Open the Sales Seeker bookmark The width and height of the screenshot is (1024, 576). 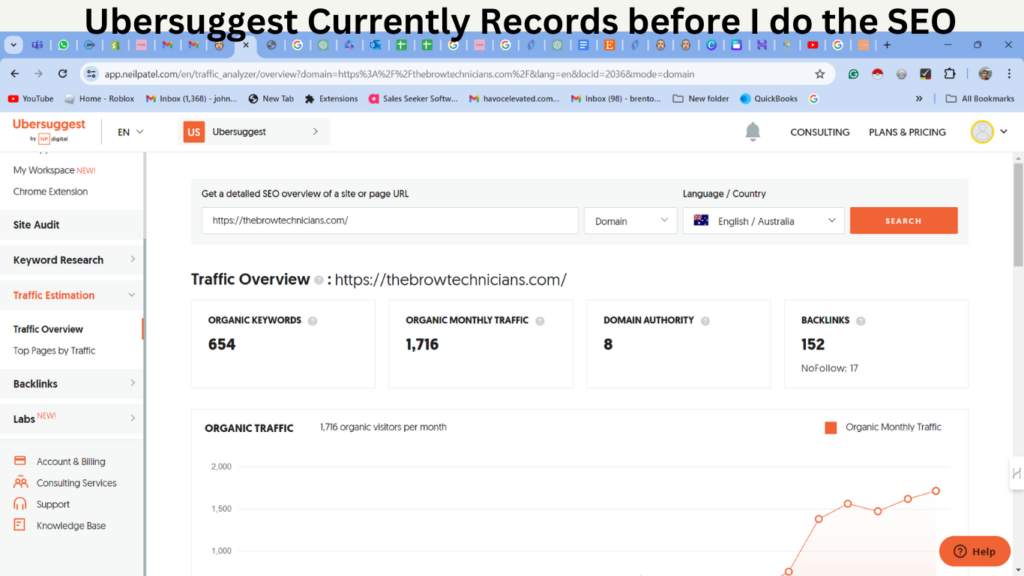click(413, 99)
